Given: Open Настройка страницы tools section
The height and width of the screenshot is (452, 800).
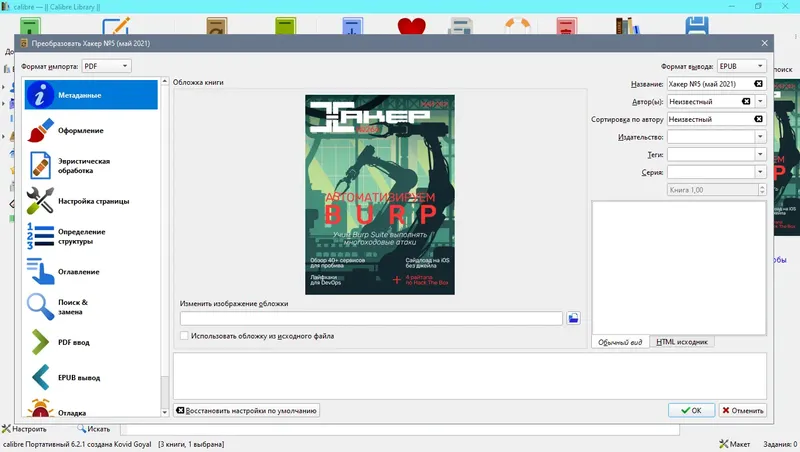Looking at the screenshot, I should (91, 201).
